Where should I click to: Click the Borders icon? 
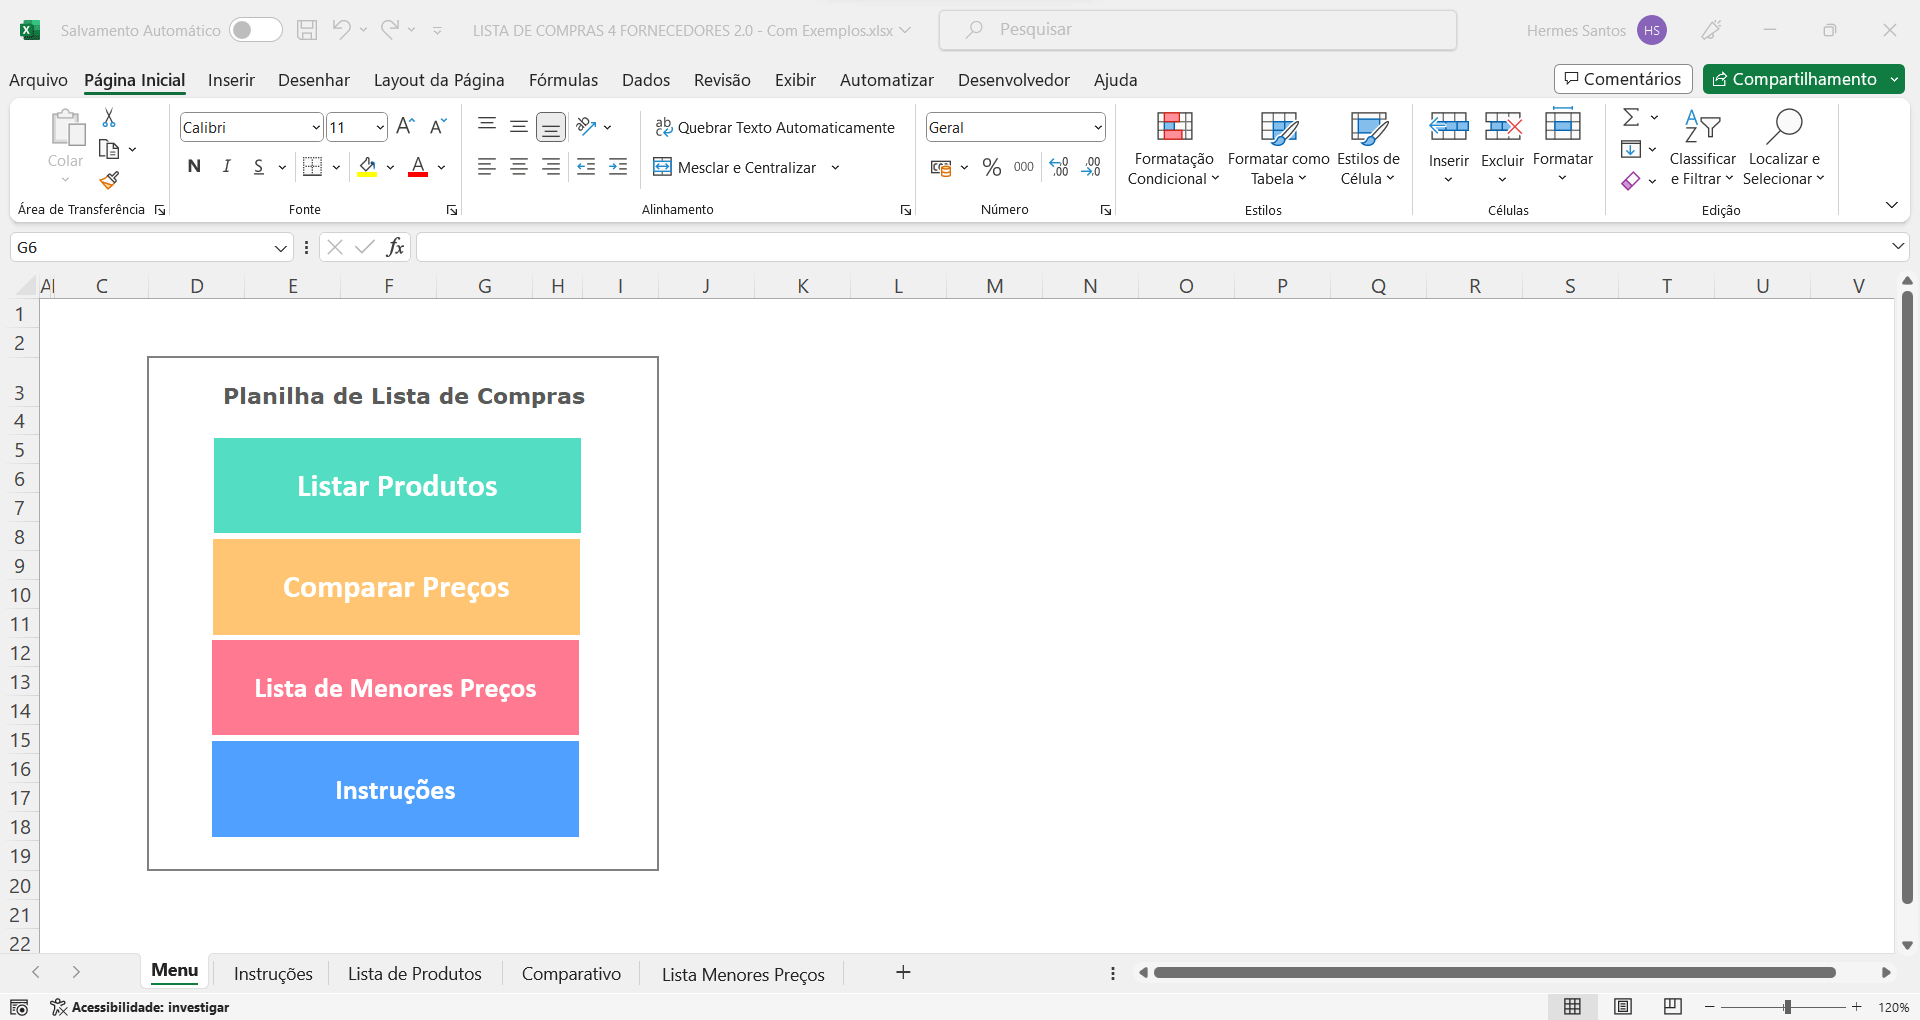(x=312, y=167)
